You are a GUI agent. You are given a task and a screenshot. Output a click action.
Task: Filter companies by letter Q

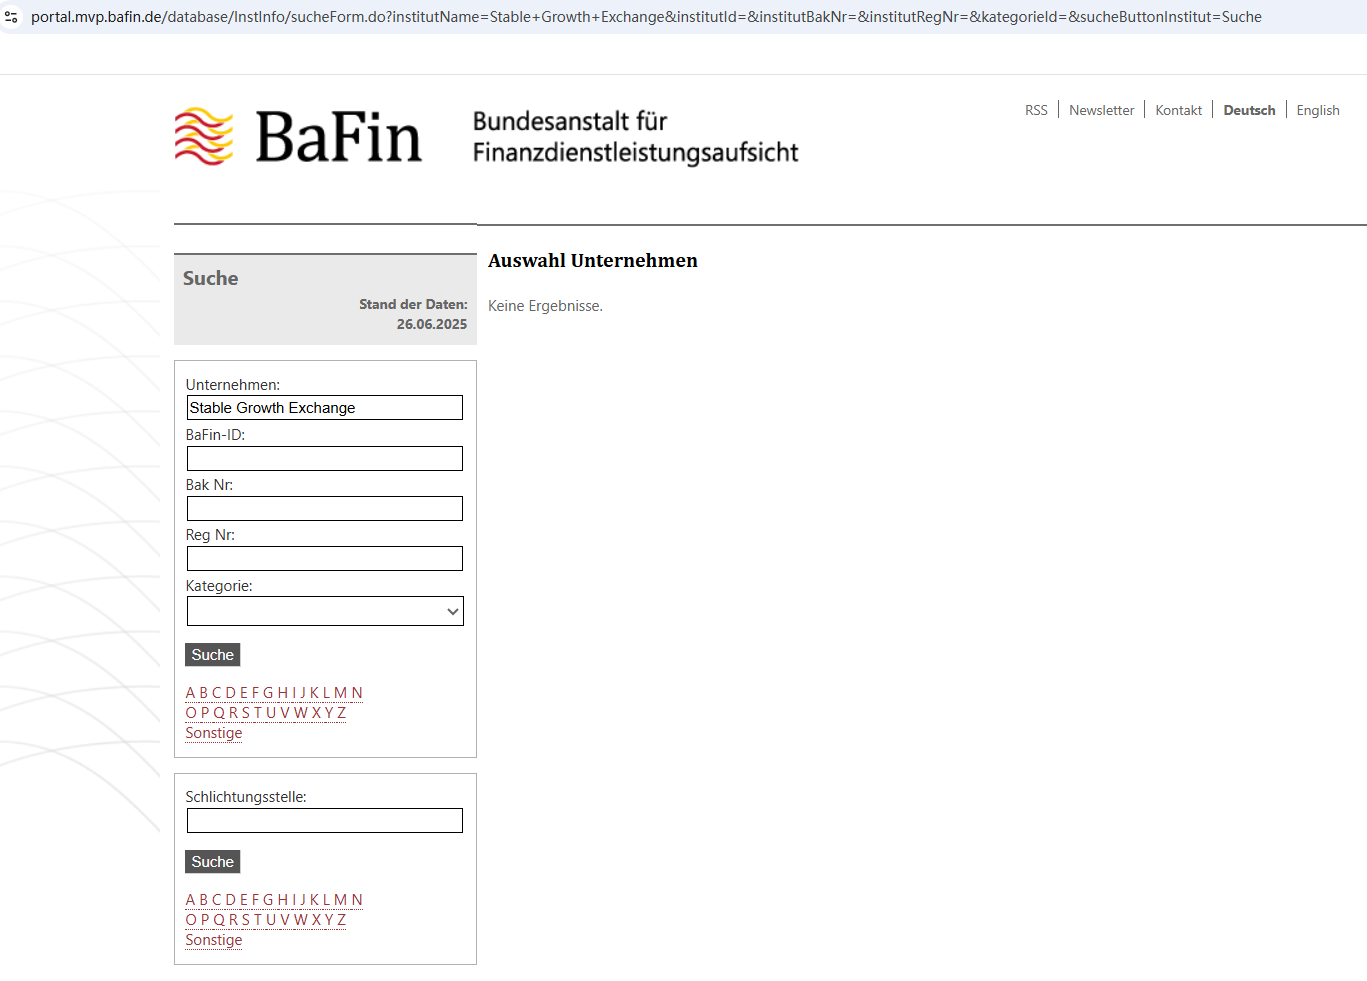219,713
